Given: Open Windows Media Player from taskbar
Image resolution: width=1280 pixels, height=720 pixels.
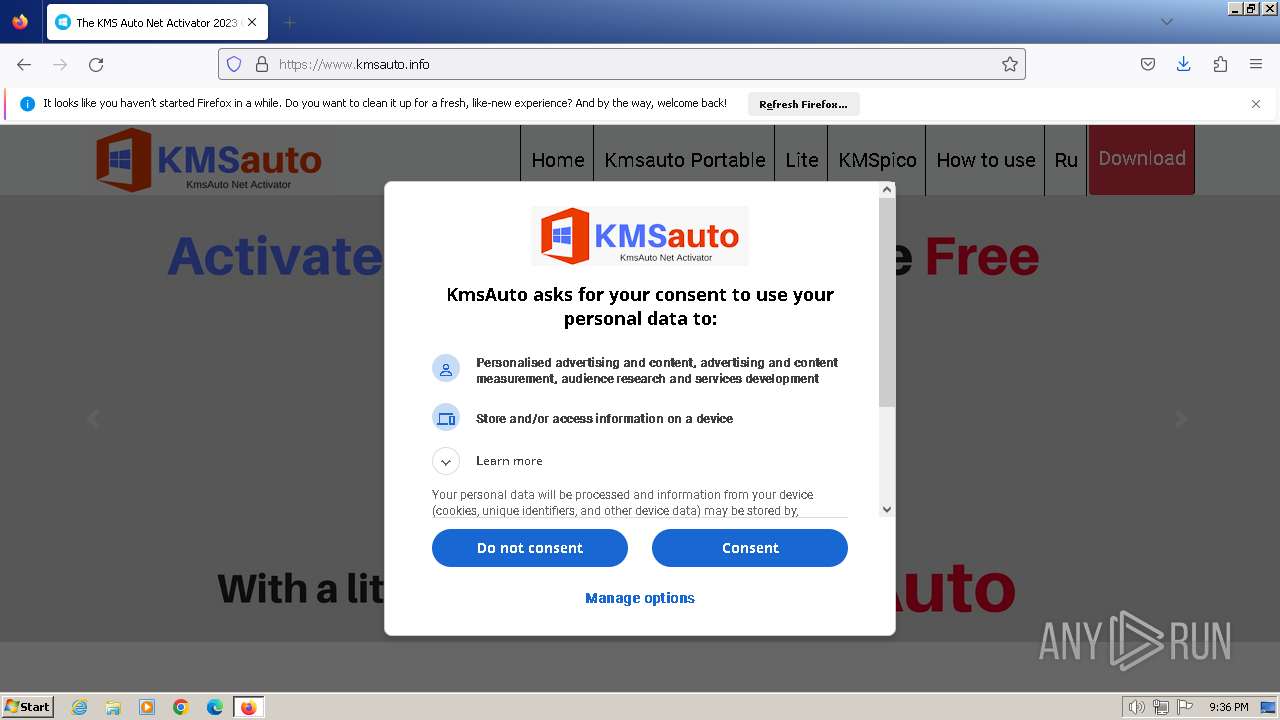Looking at the screenshot, I should point(147,707).
